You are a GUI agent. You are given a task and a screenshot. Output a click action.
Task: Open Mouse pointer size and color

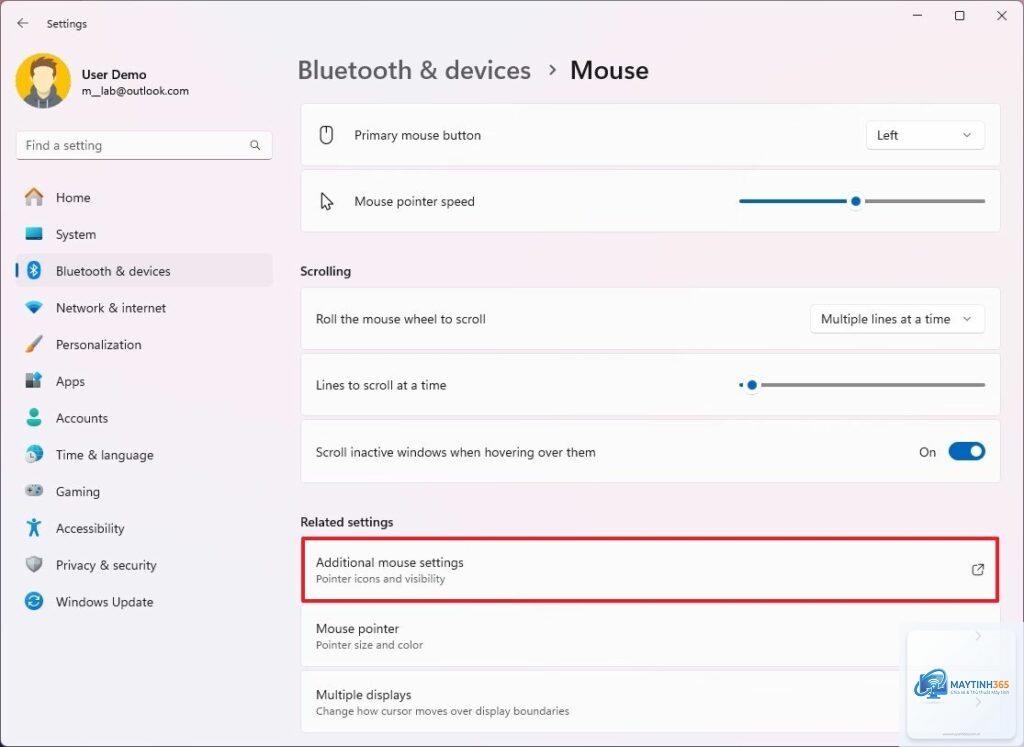tap(650, 636)
